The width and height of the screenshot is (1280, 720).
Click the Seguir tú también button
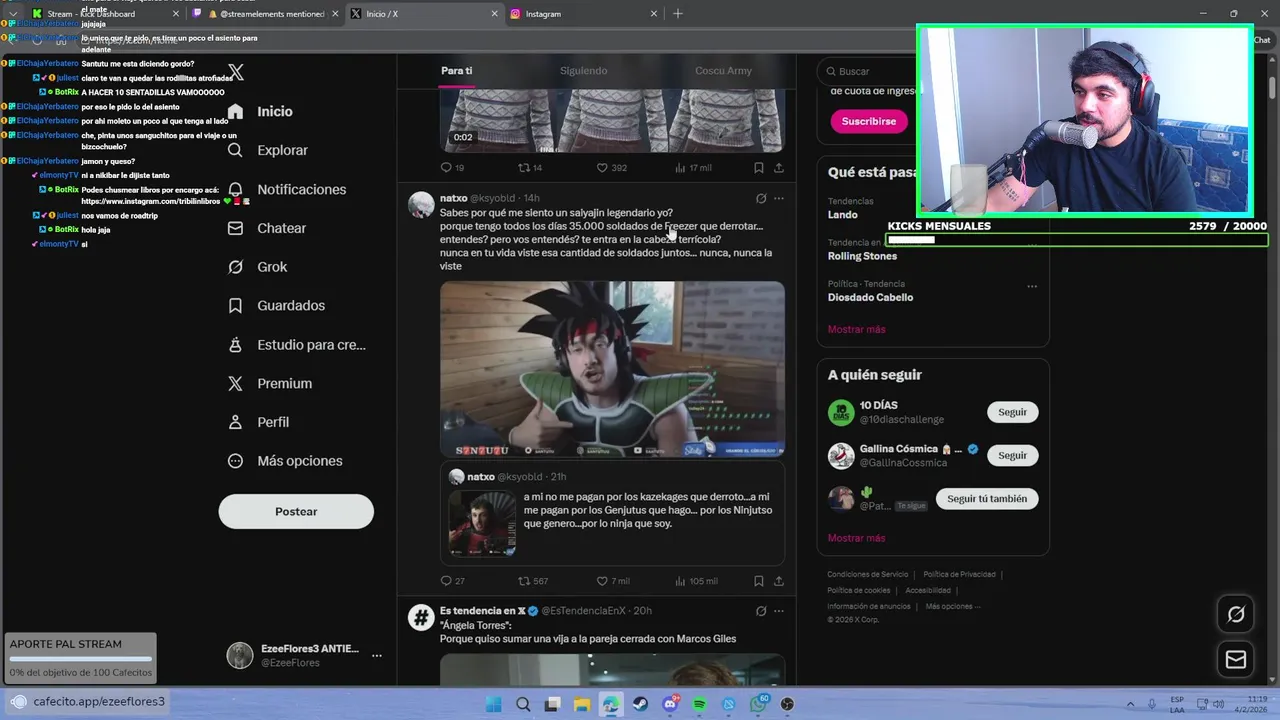tap(987, 498)
